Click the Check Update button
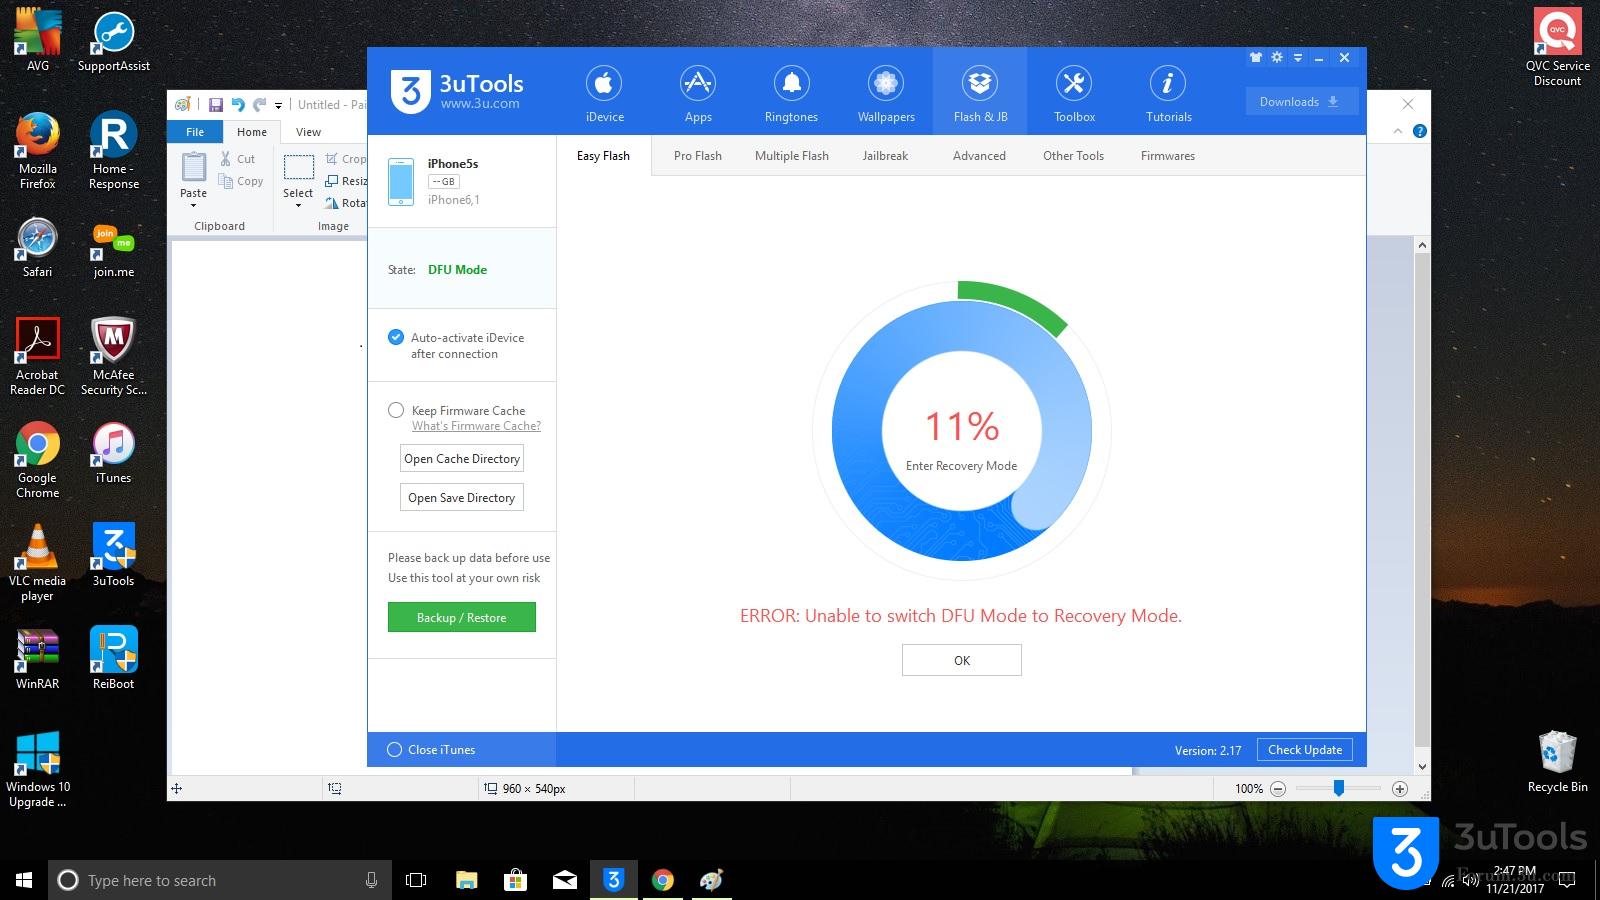The image size is (1600, 900). point(1305,750)
